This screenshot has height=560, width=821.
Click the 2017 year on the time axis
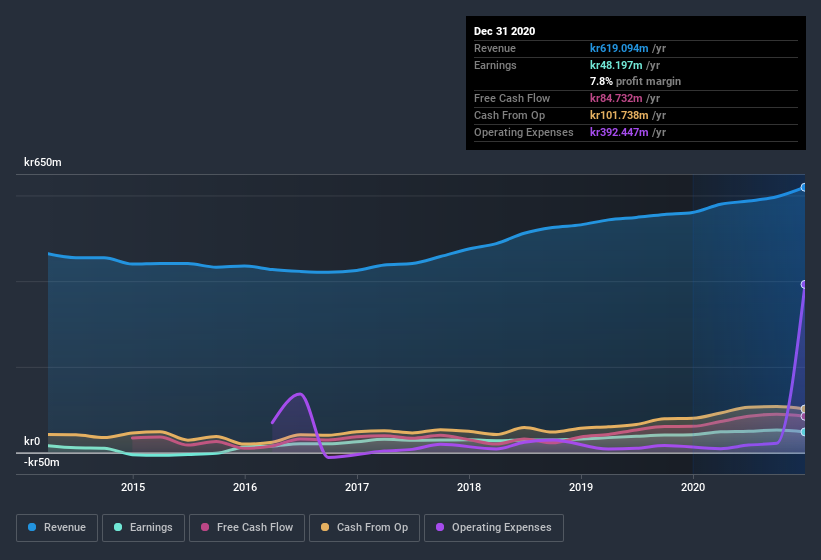coord(357,487)
